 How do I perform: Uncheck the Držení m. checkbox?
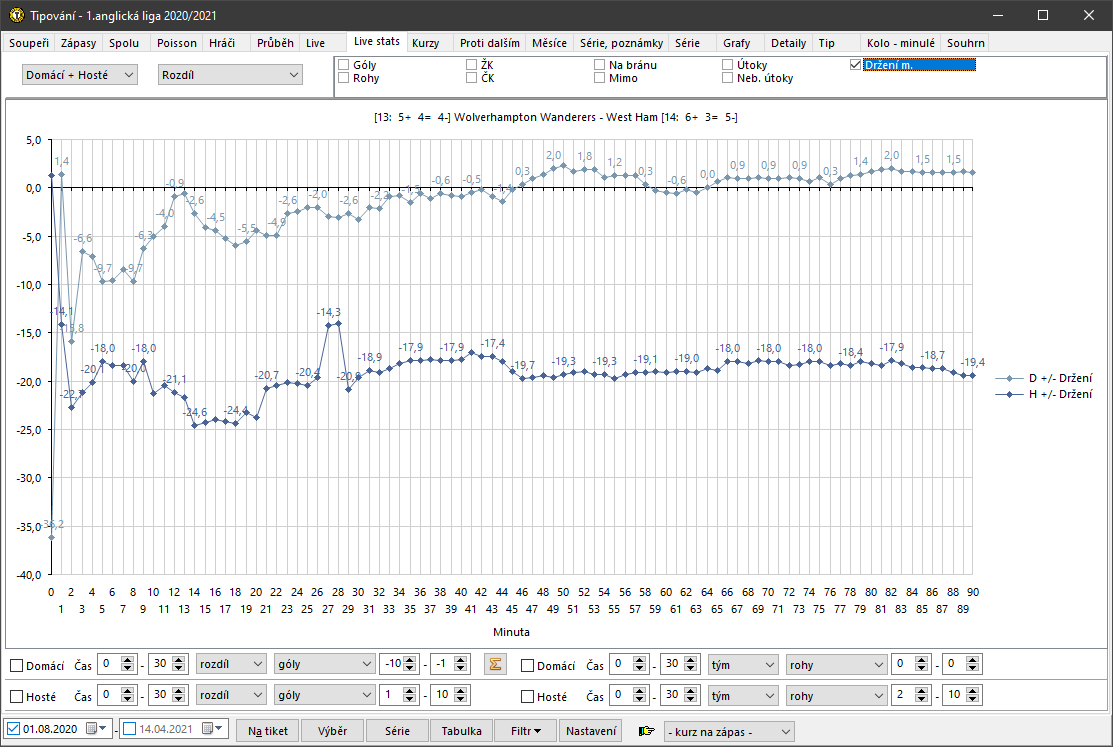point(855,65)
